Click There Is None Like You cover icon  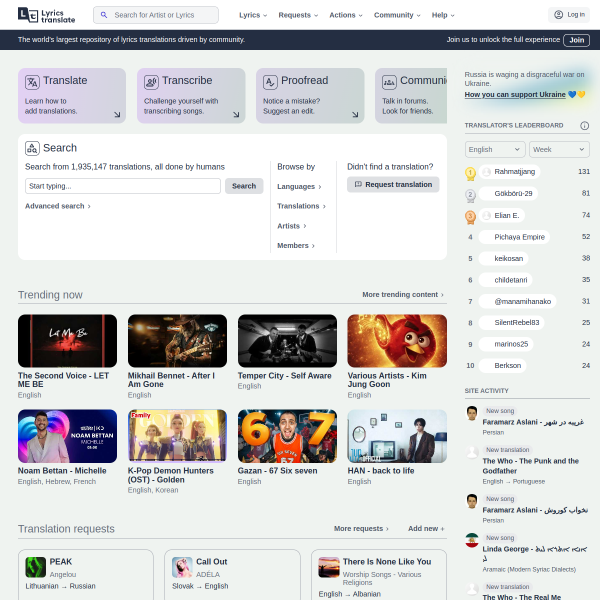coord(329,567)
